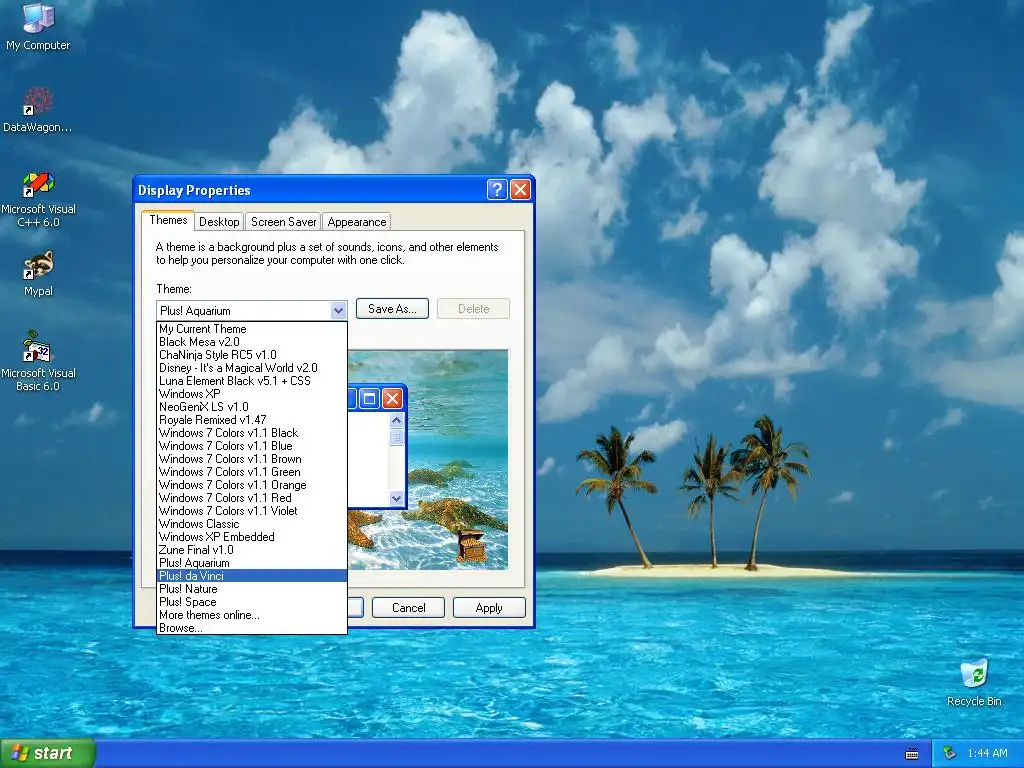Choose Luna Element Black v5.1 + CSS

click(x=252, y=381)
